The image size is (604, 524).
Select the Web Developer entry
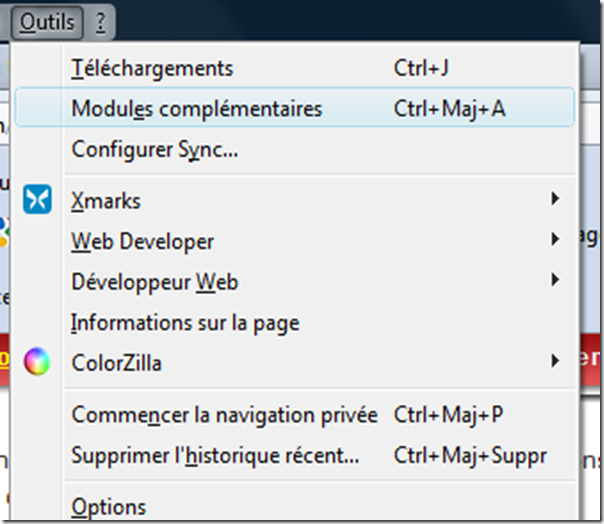(142, 241)
